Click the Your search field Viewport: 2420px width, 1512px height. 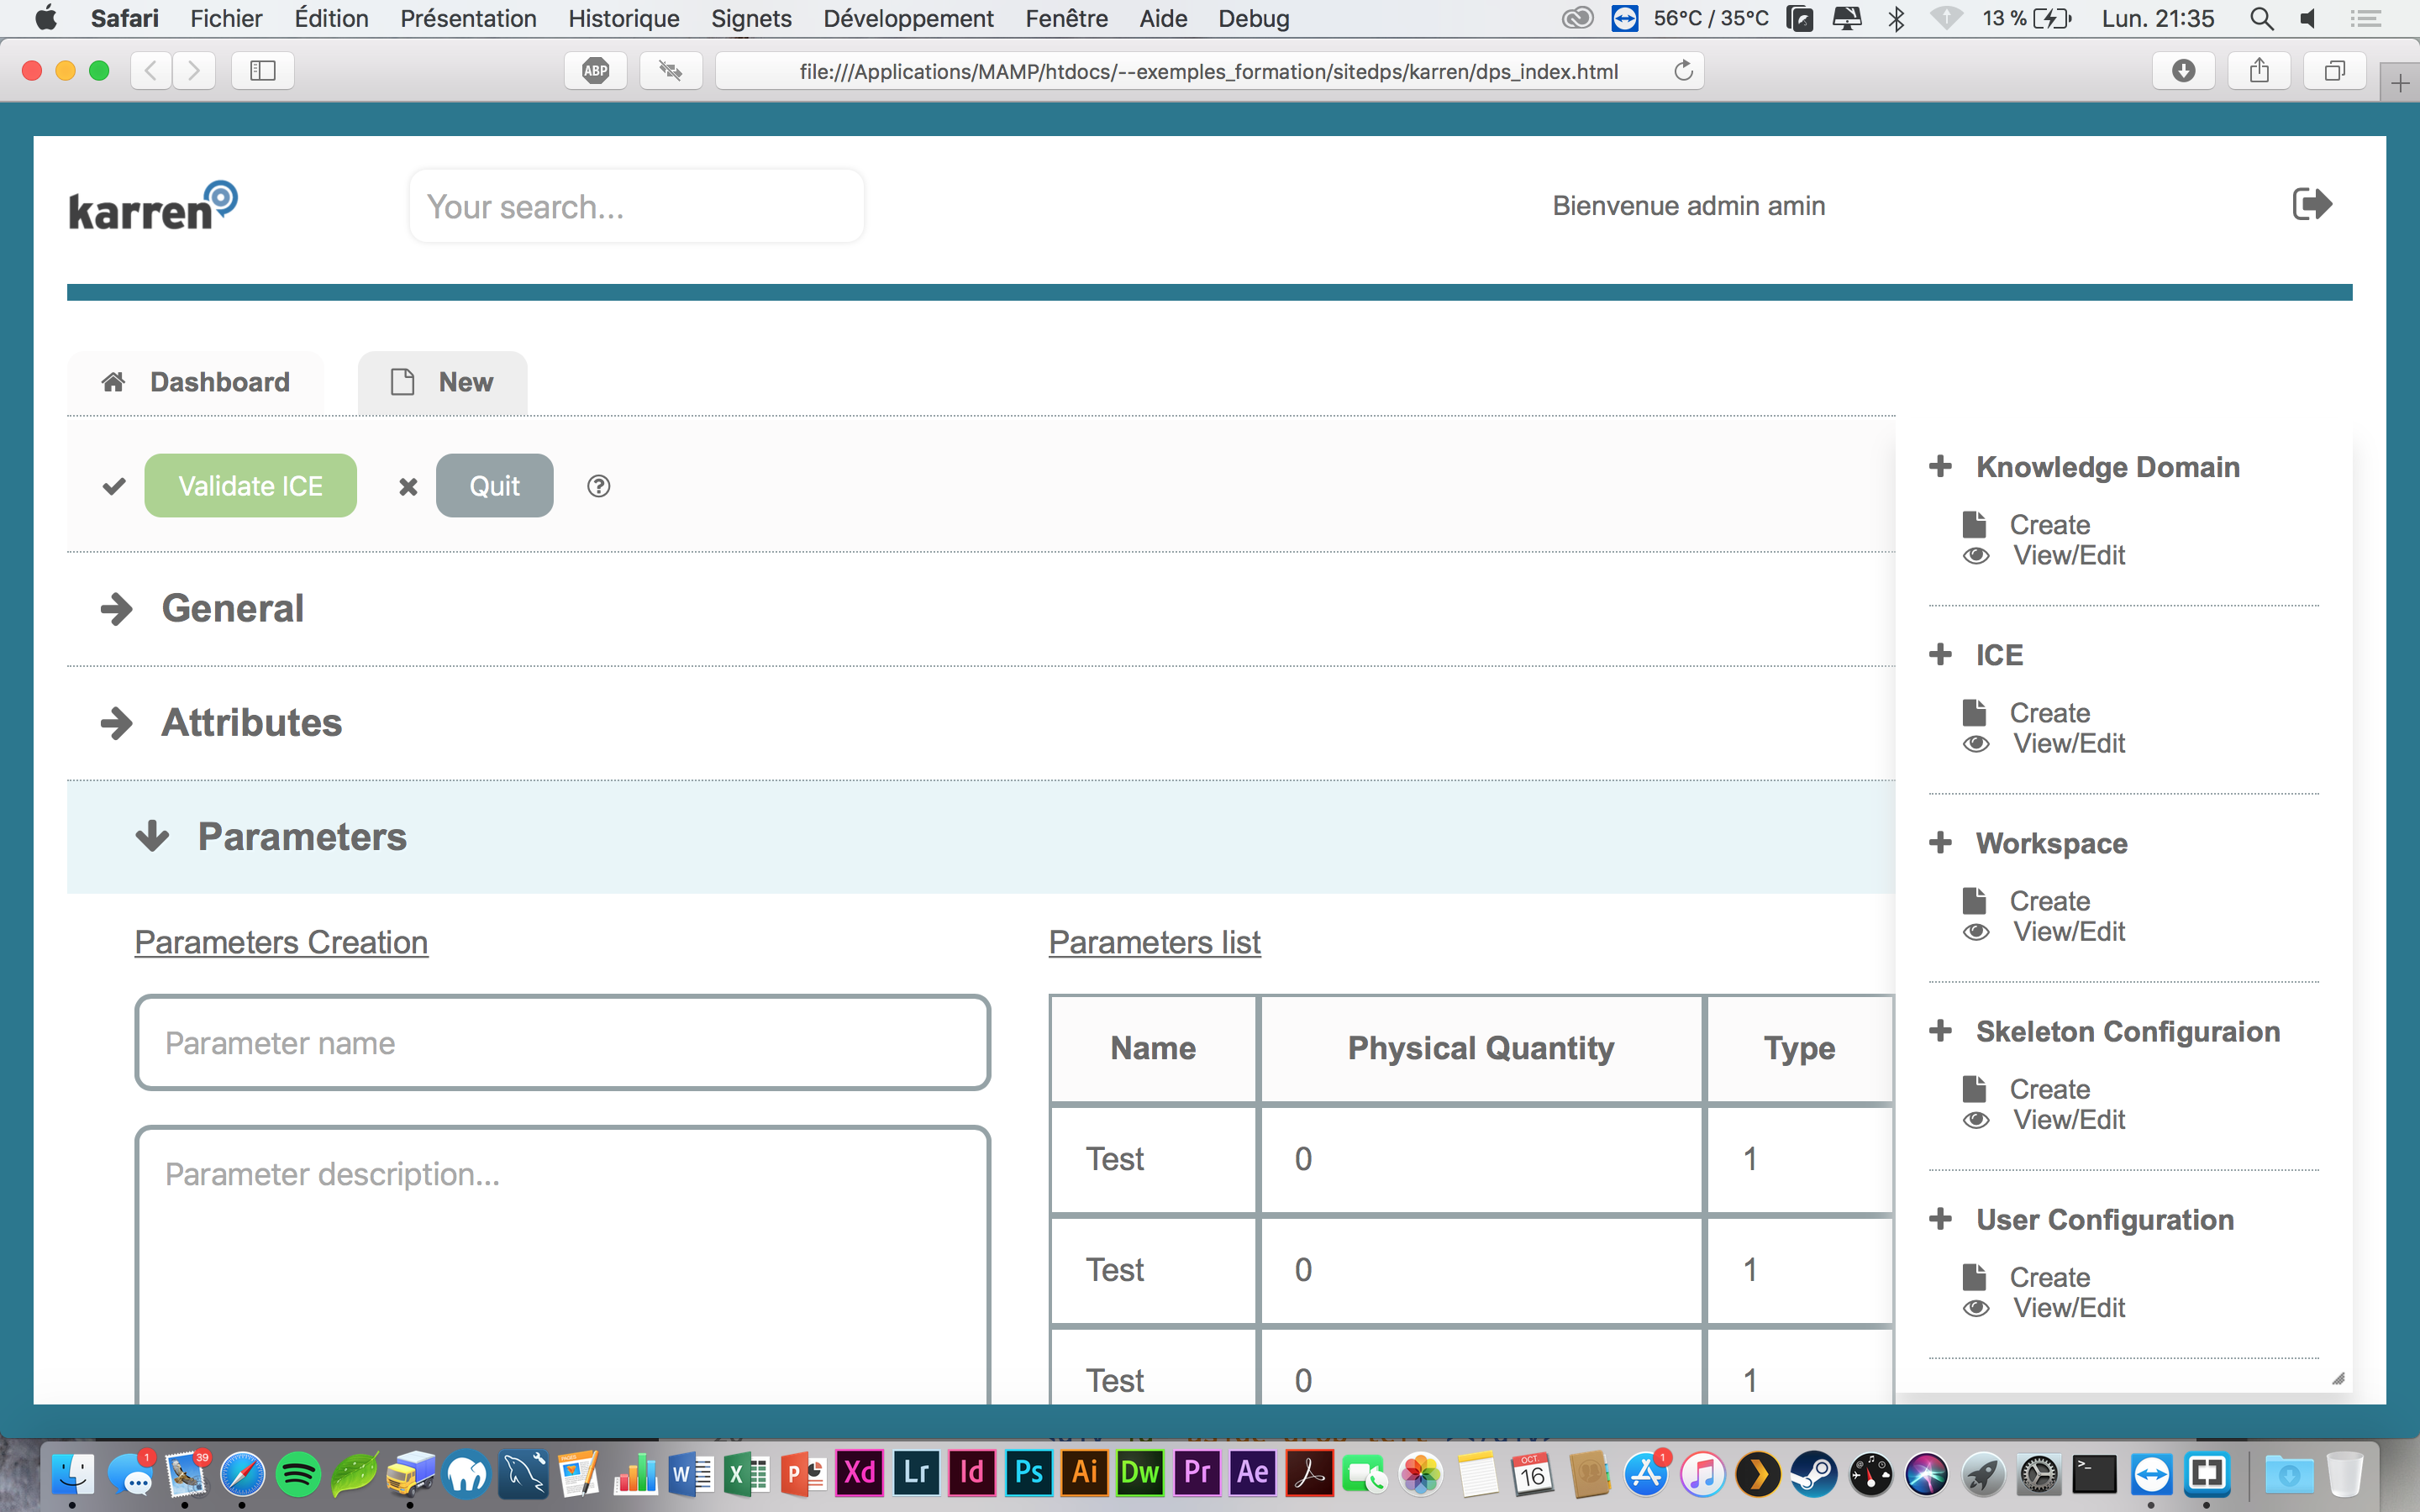636,206
